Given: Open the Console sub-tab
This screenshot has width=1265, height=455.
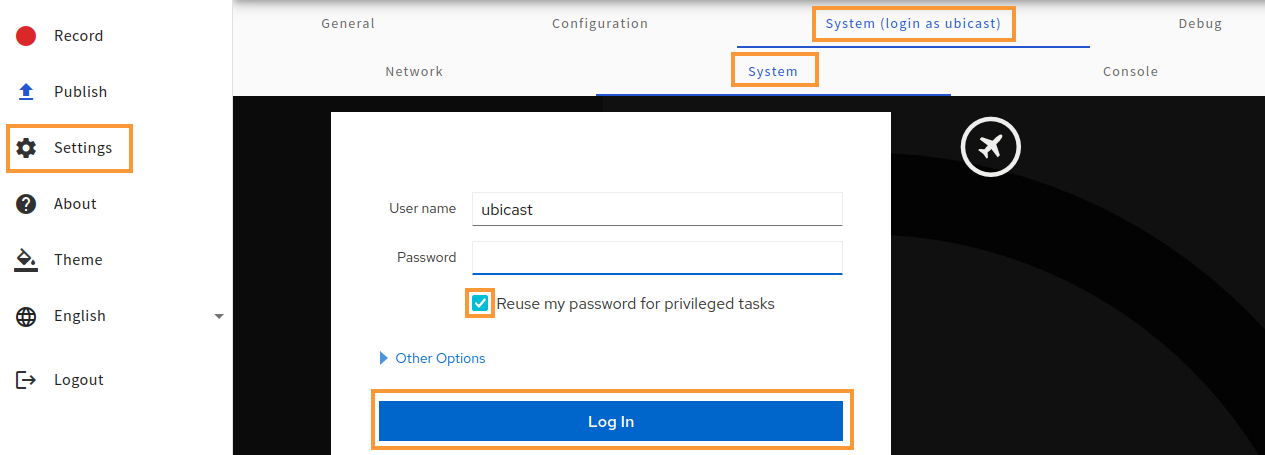Looking at the screenshot, I should pos(1131,71).
